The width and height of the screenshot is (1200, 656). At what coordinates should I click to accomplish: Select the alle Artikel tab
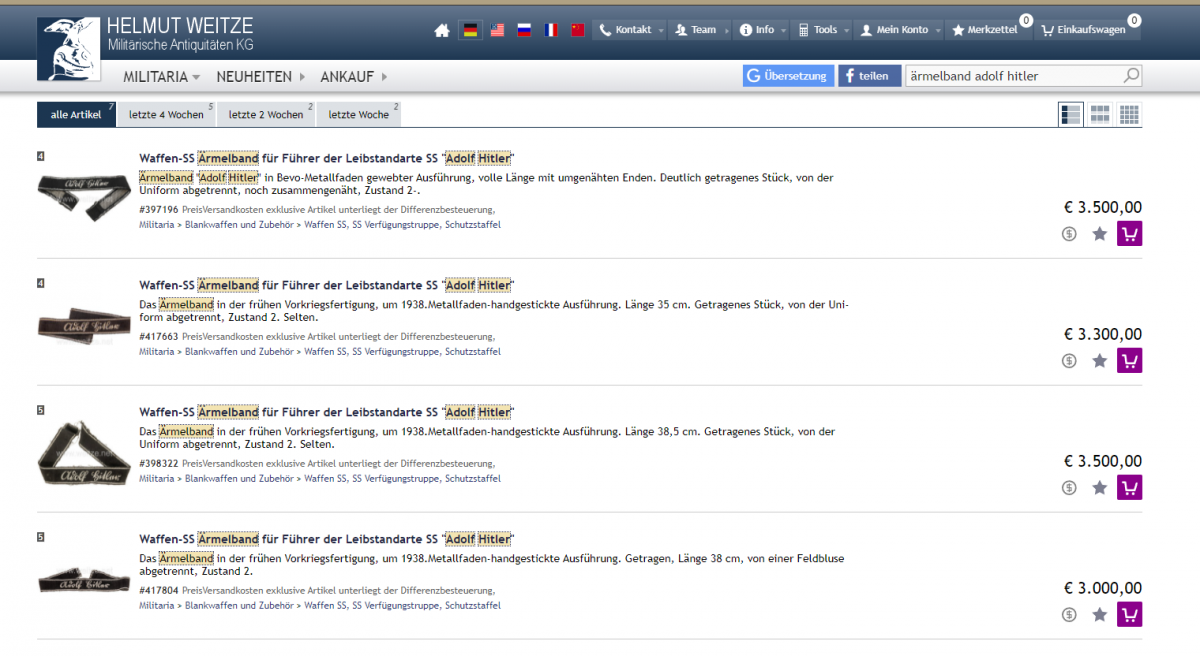pos(77,114)
